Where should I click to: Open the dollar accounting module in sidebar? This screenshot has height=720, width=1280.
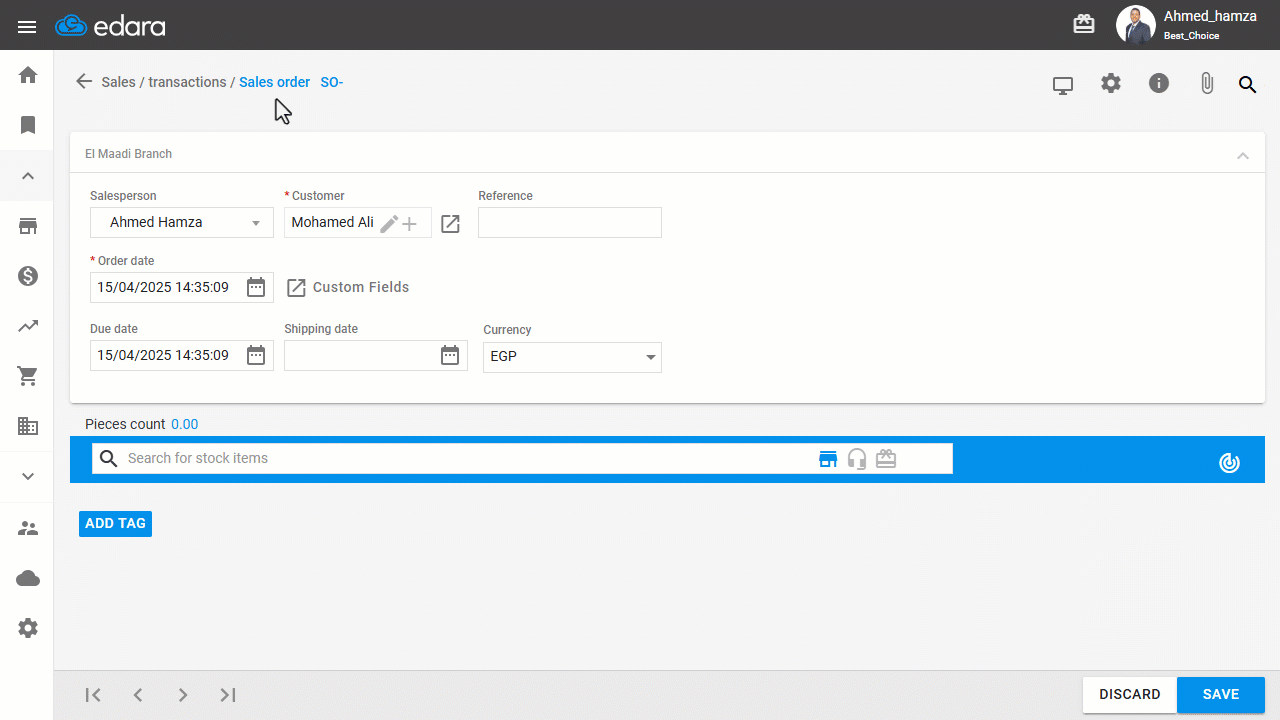(x=28, y=276)
